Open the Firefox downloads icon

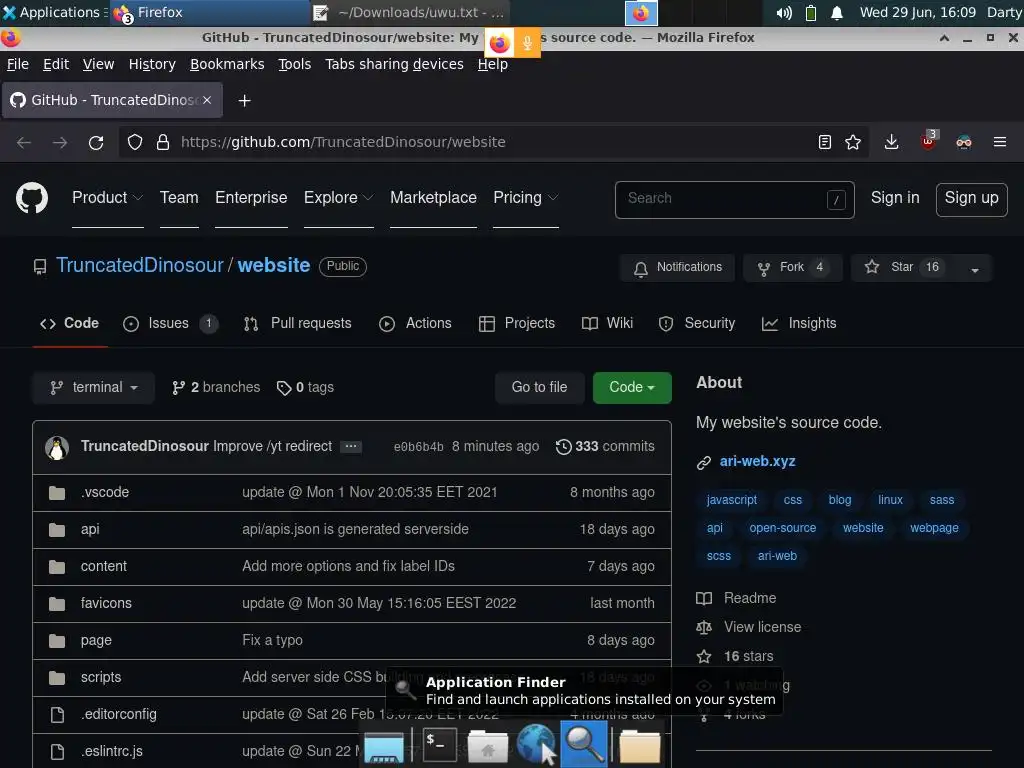(x=891, y=142)
